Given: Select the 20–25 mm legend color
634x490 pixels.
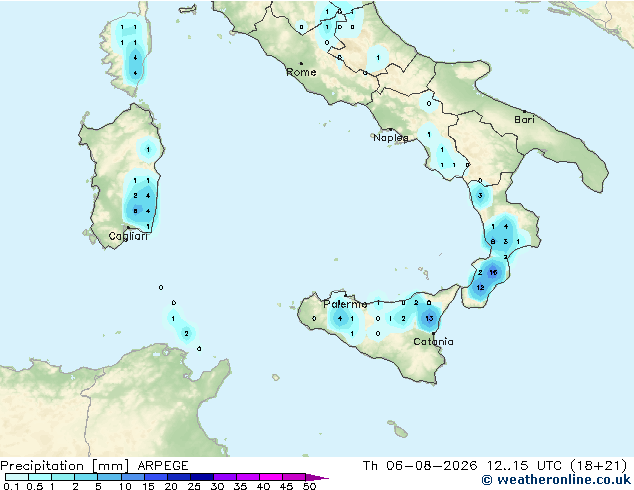Looking at the screenshot, I should click(x=179, y=477).
